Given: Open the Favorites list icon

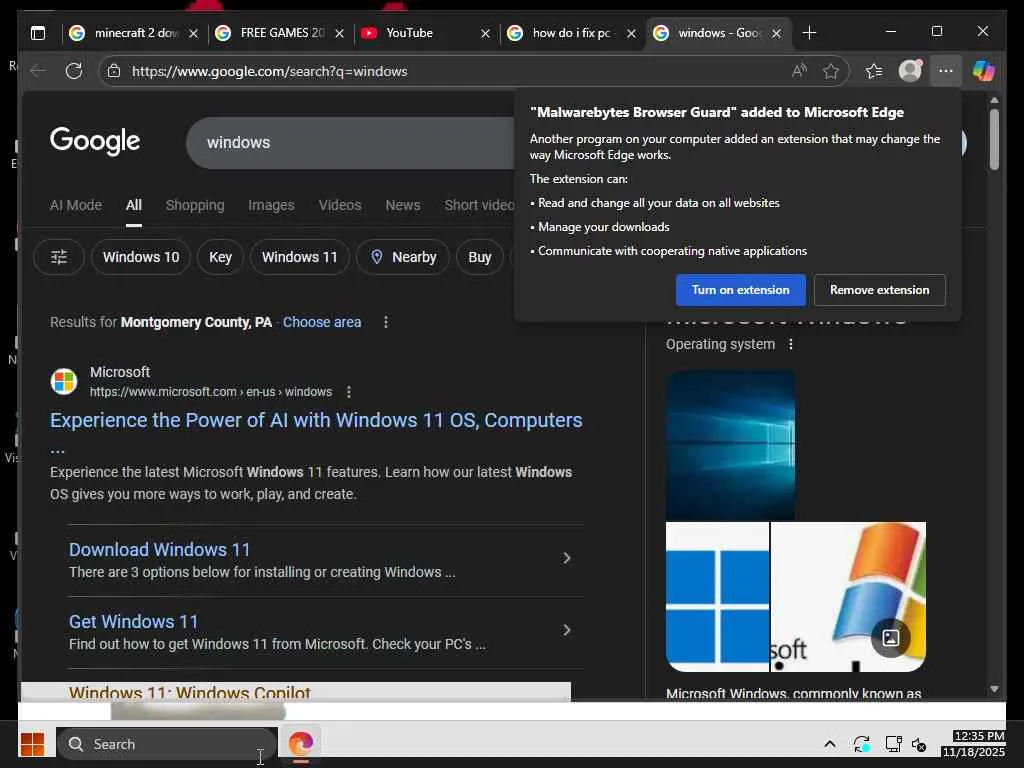Looking at the screenshot, I should point(874,71).
